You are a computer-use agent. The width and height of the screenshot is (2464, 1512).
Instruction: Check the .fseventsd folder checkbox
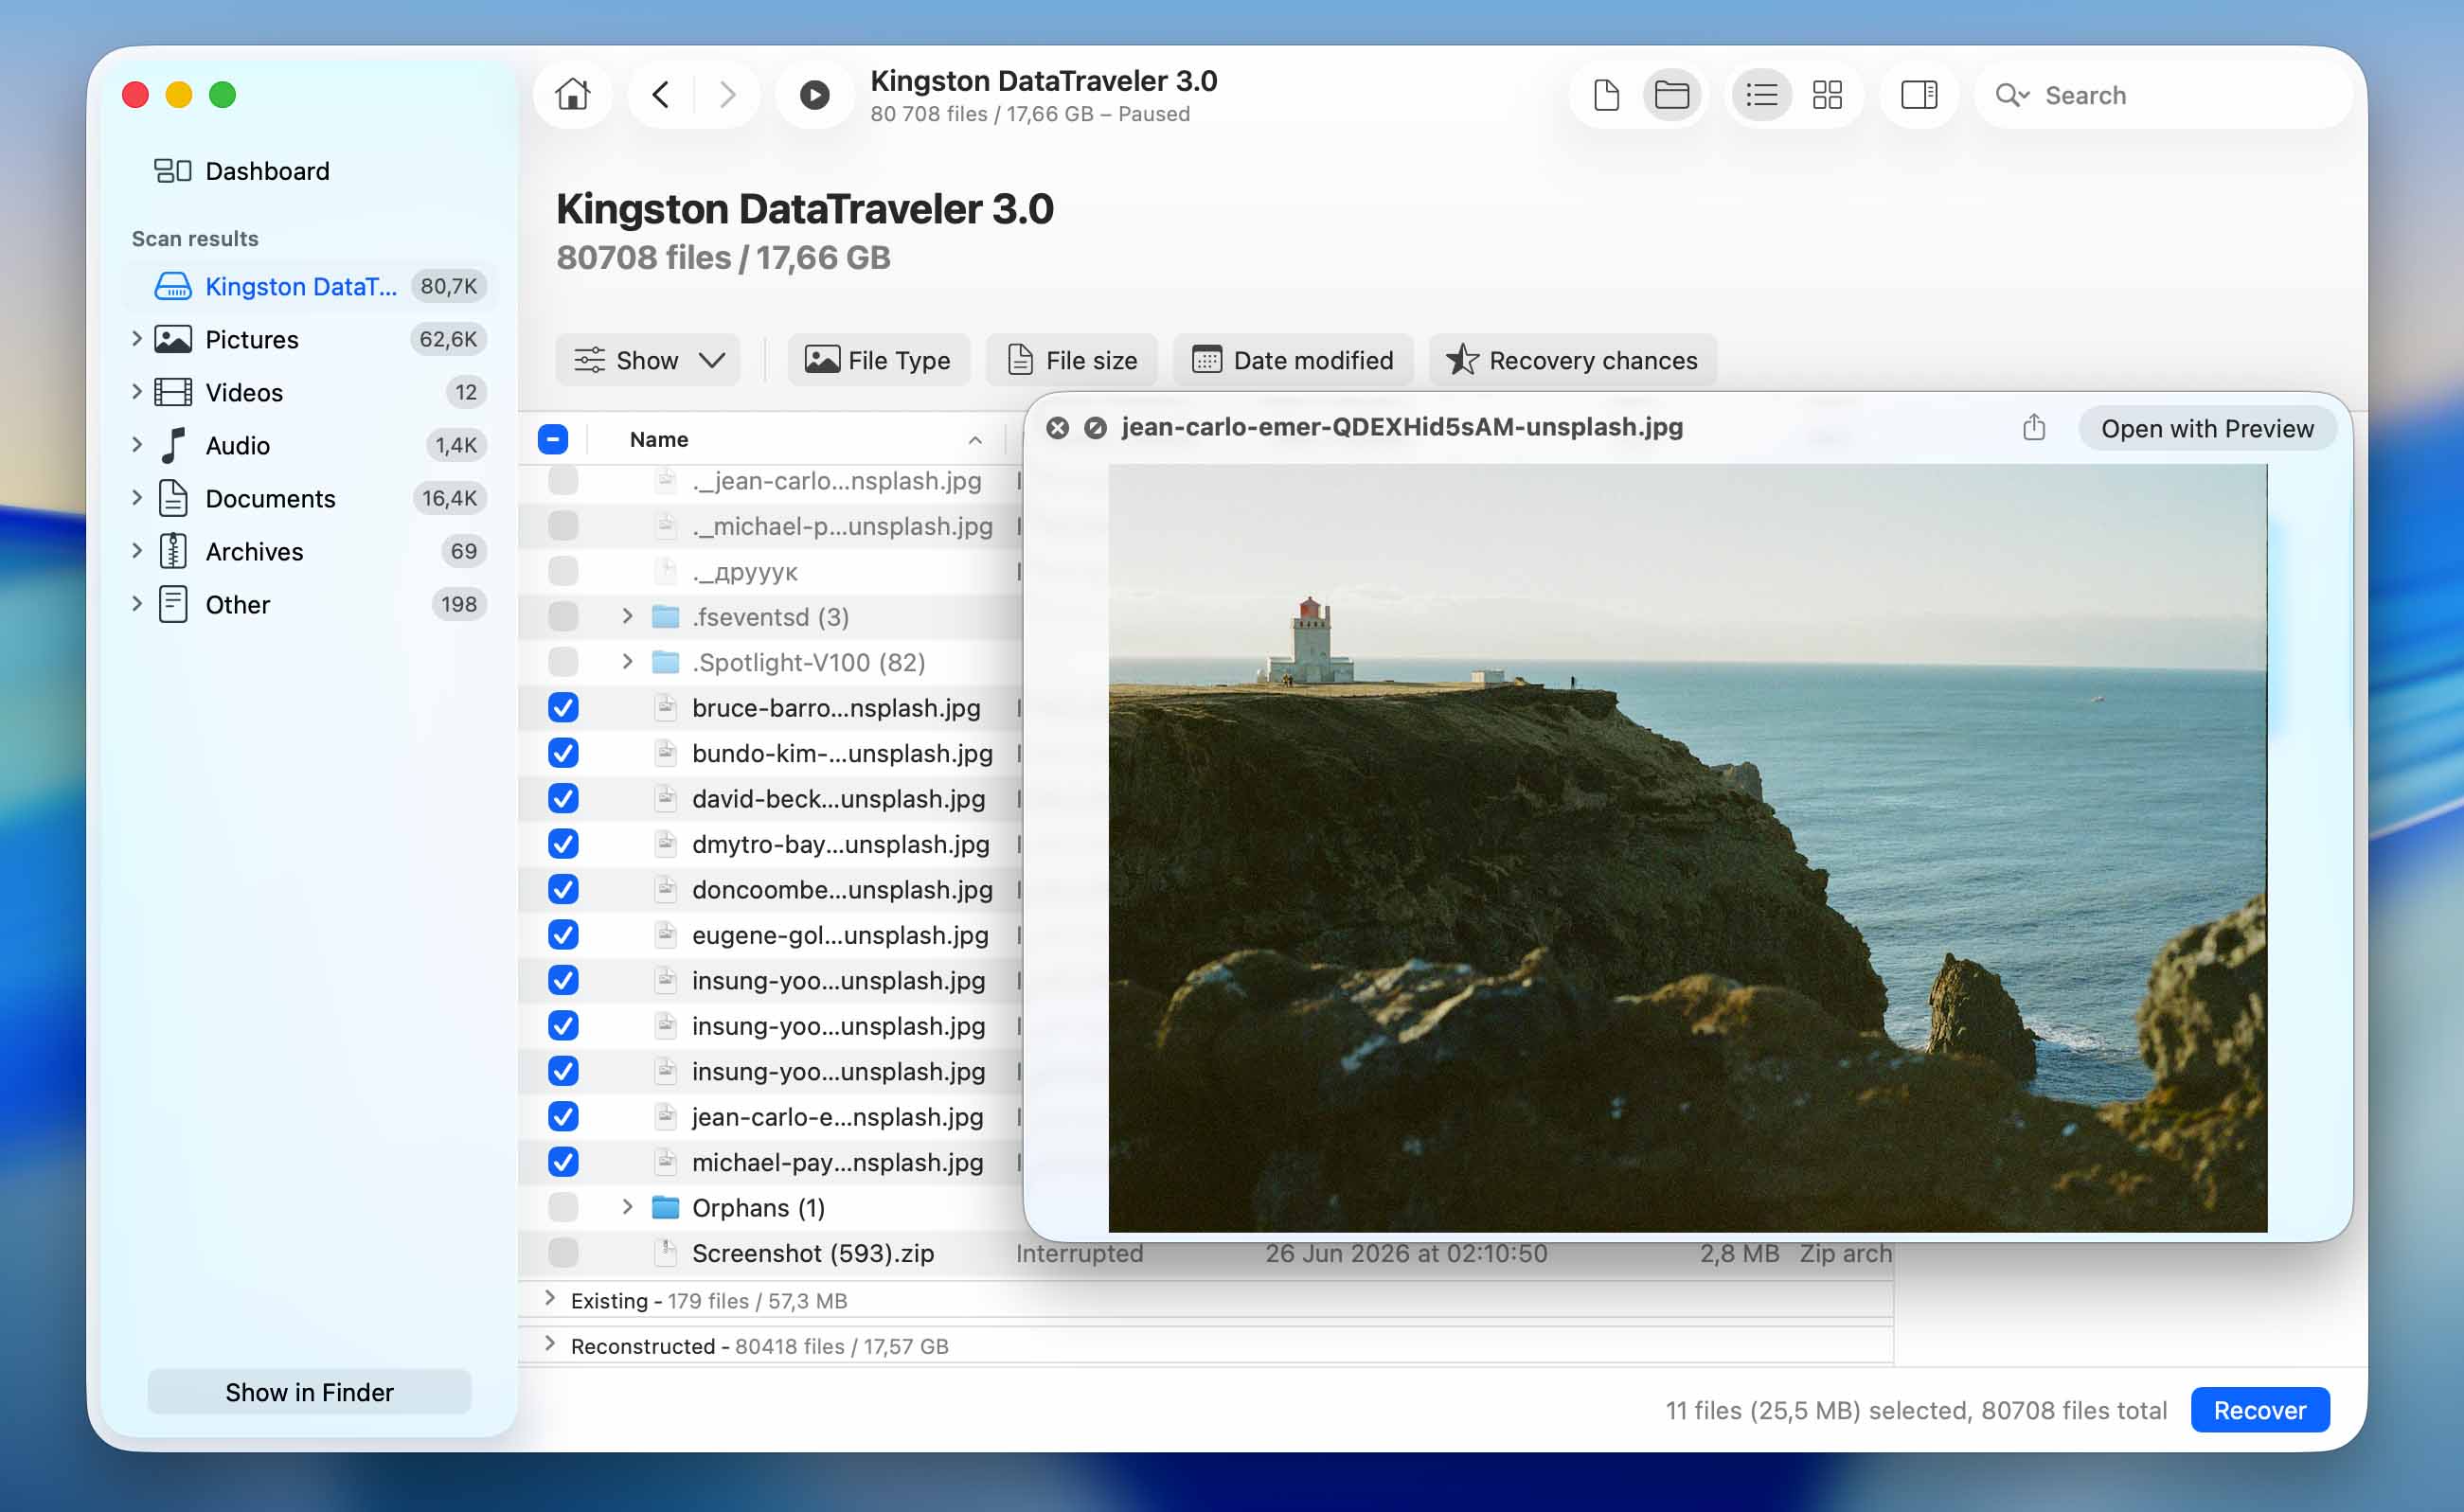pyautogui.click(x=563, y=617)
